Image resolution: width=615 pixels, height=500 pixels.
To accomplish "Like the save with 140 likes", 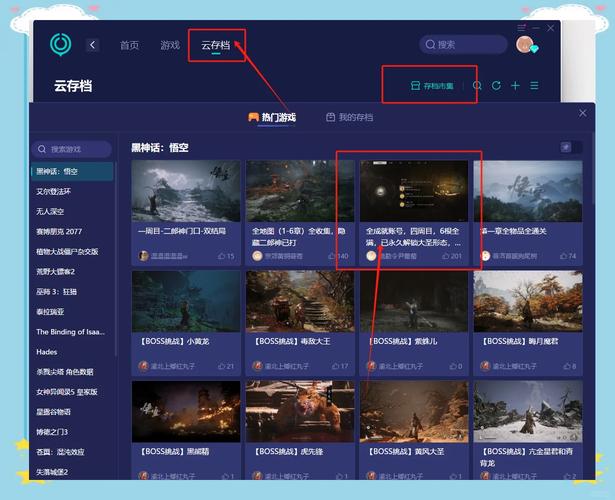I will coord(332,256).
